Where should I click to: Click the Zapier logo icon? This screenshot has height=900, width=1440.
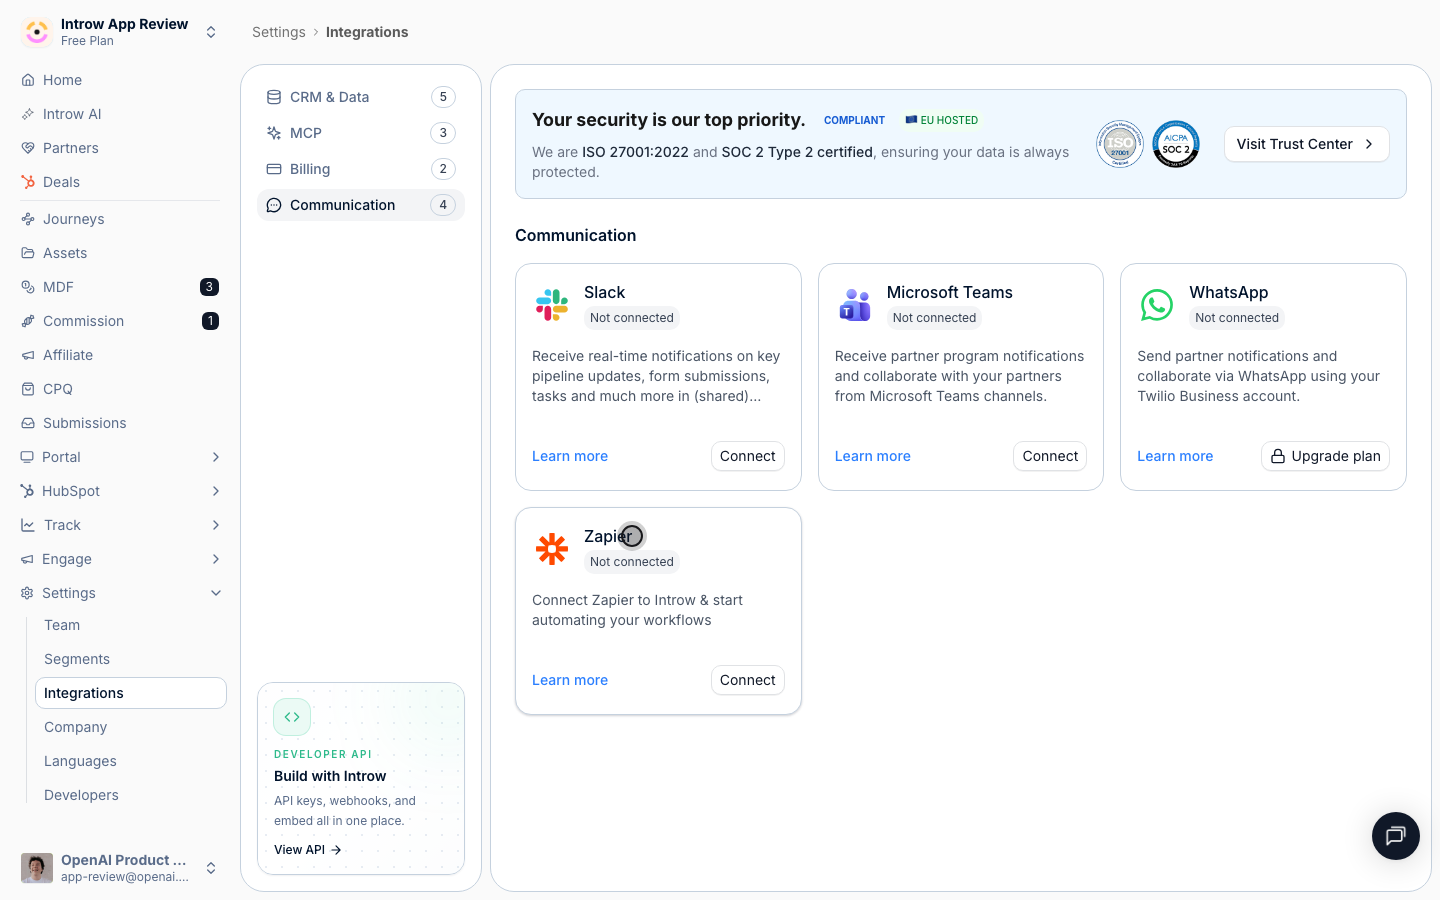click(x=552, y=548)
